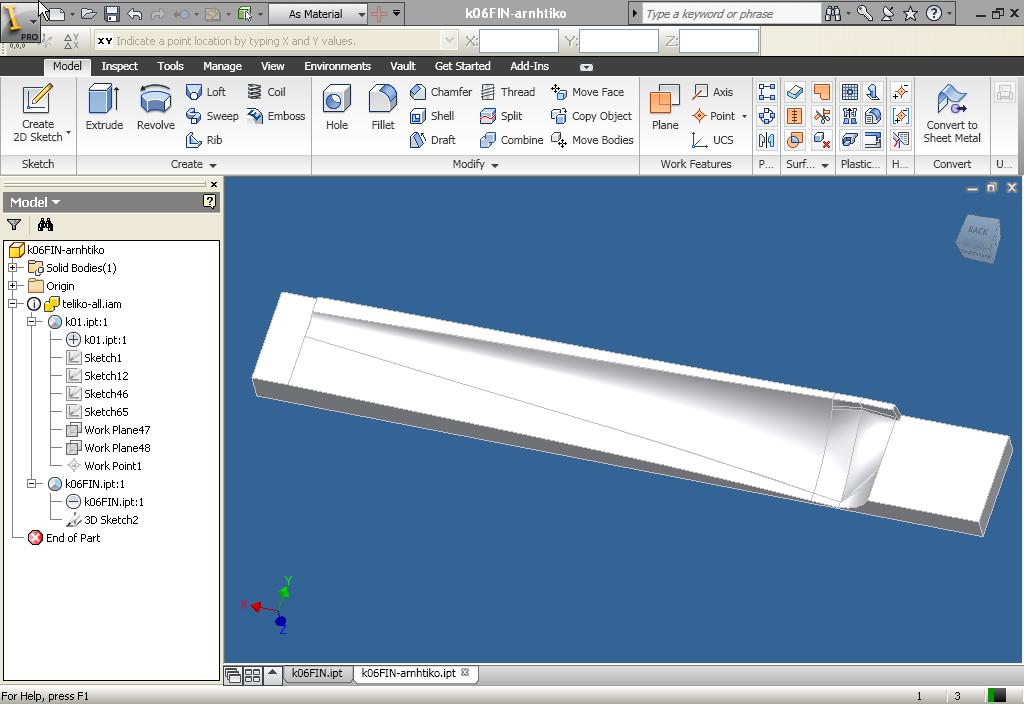The height and width of the screenshot is (704, 1024).
Task: Expand the Surf... panel dropdown
Action: [x=825, y=165]
